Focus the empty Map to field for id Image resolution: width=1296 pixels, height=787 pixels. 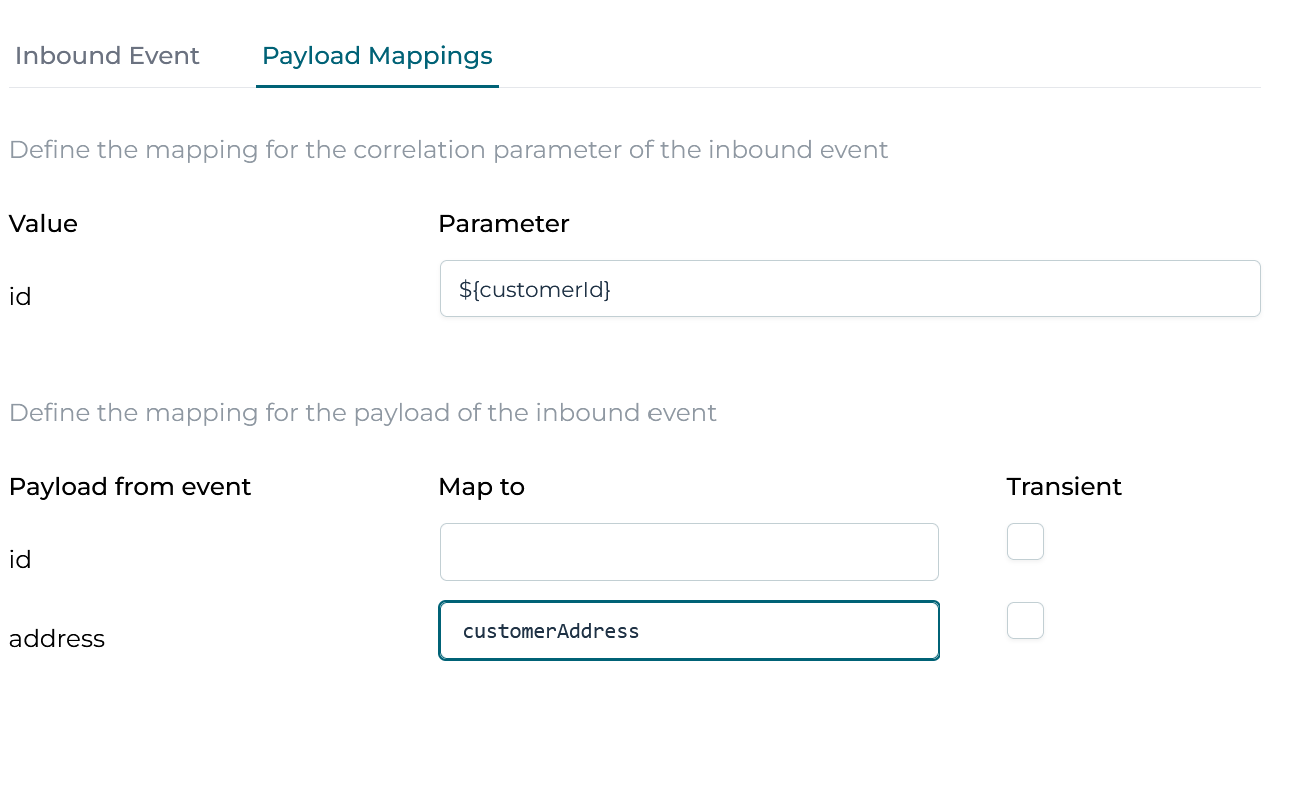coord(689,552)
